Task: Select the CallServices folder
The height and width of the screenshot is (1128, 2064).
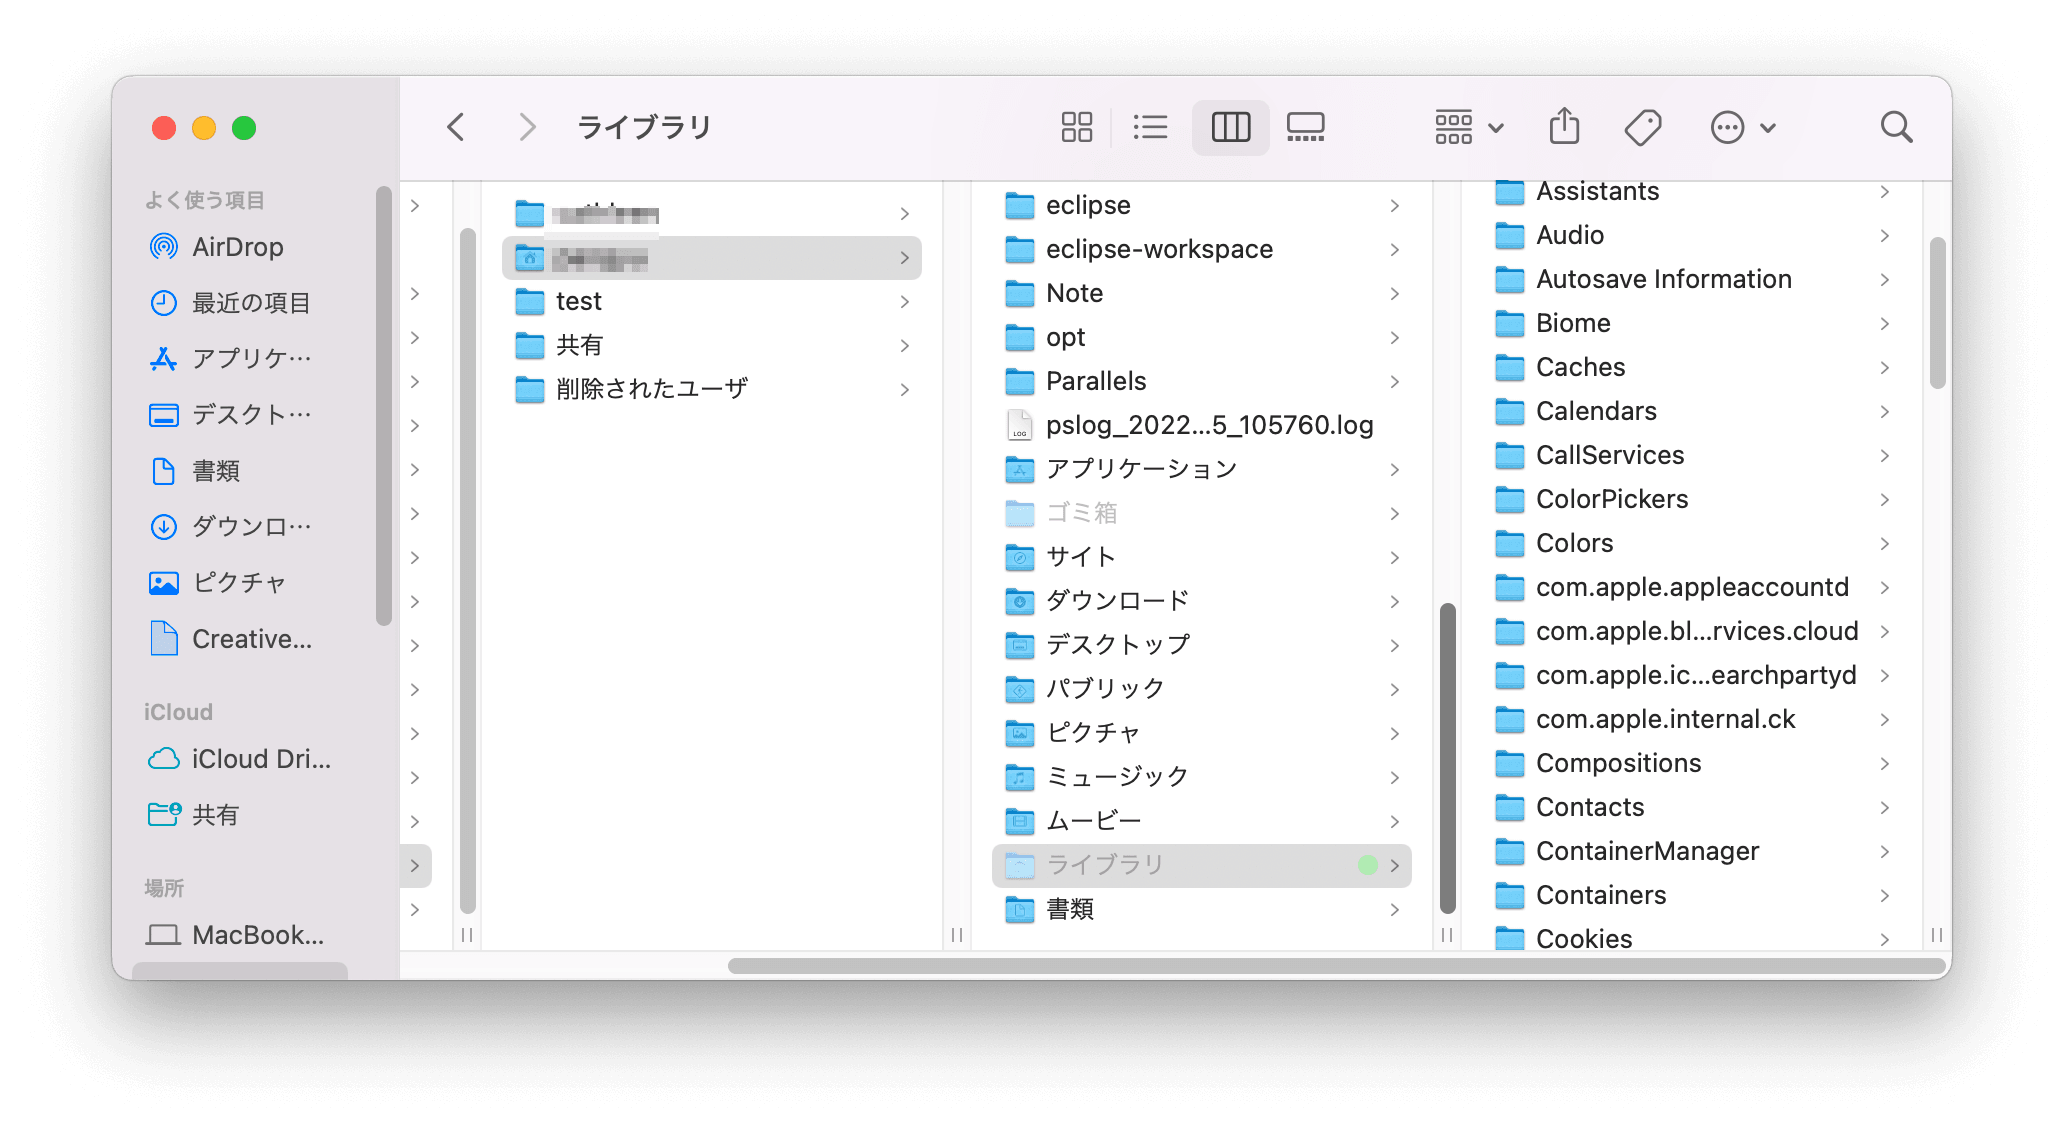Action: [1691, 455]
